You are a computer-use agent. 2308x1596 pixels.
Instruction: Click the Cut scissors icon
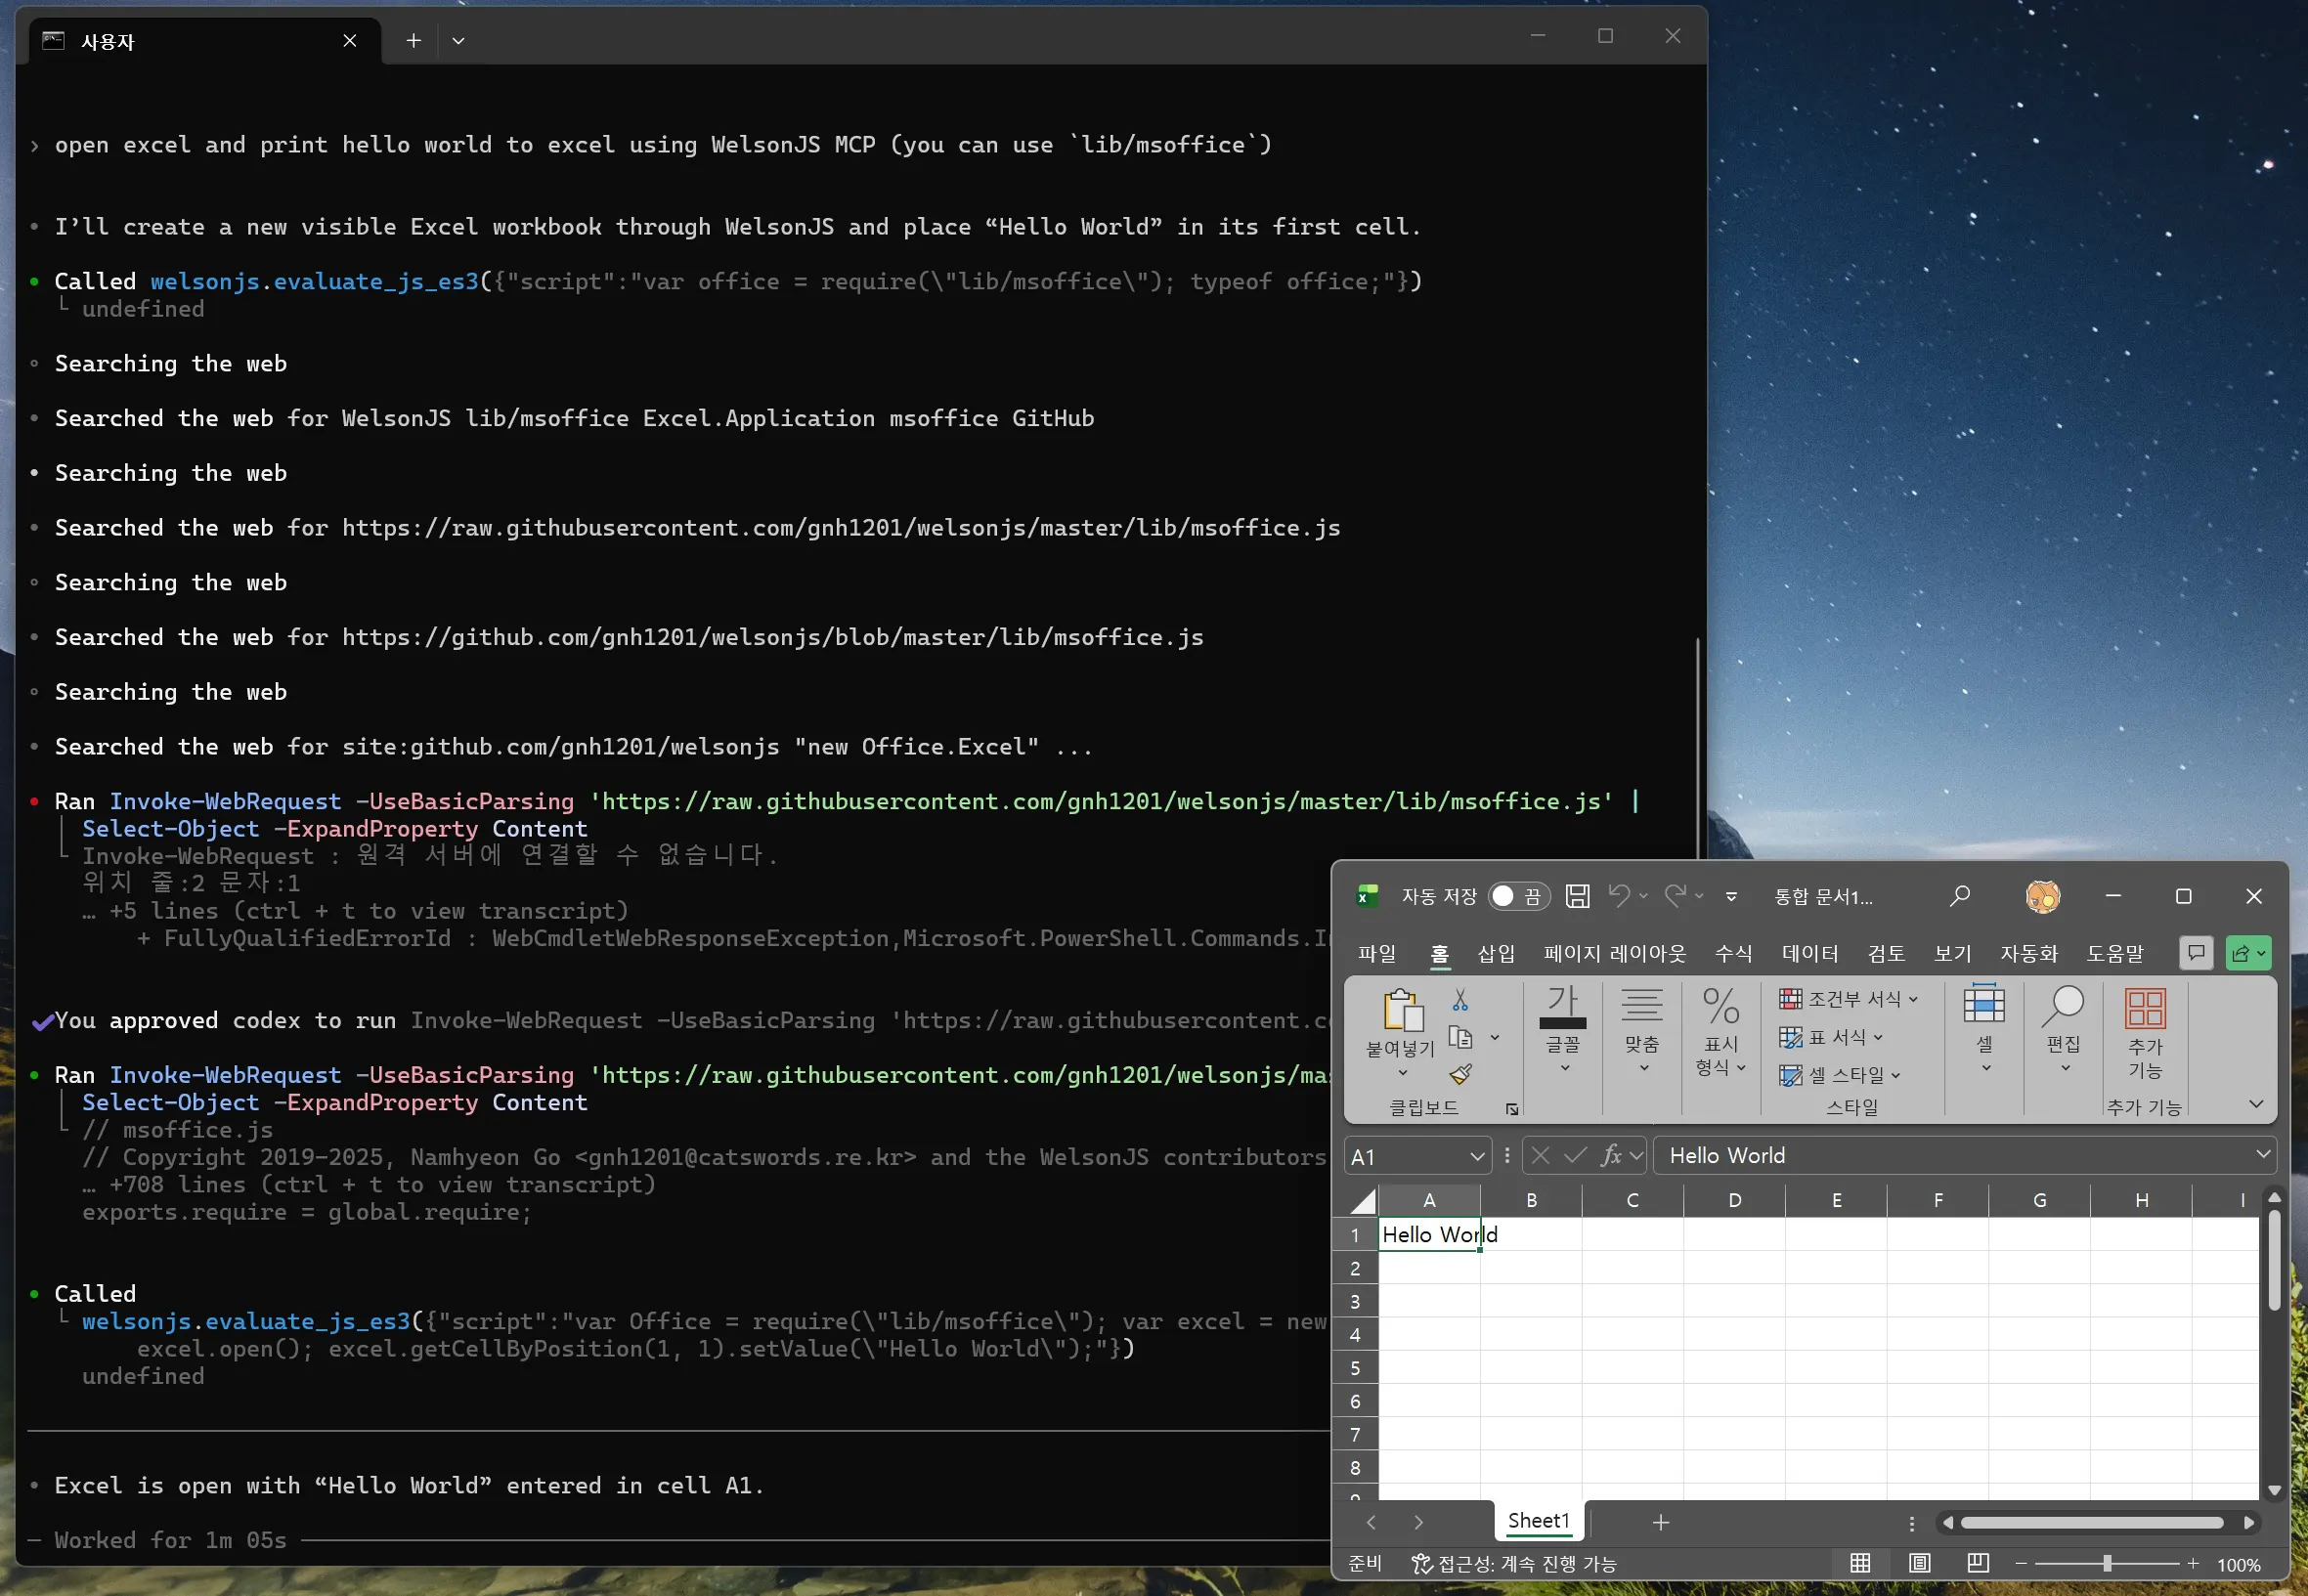click(x=1460, y=1000)
